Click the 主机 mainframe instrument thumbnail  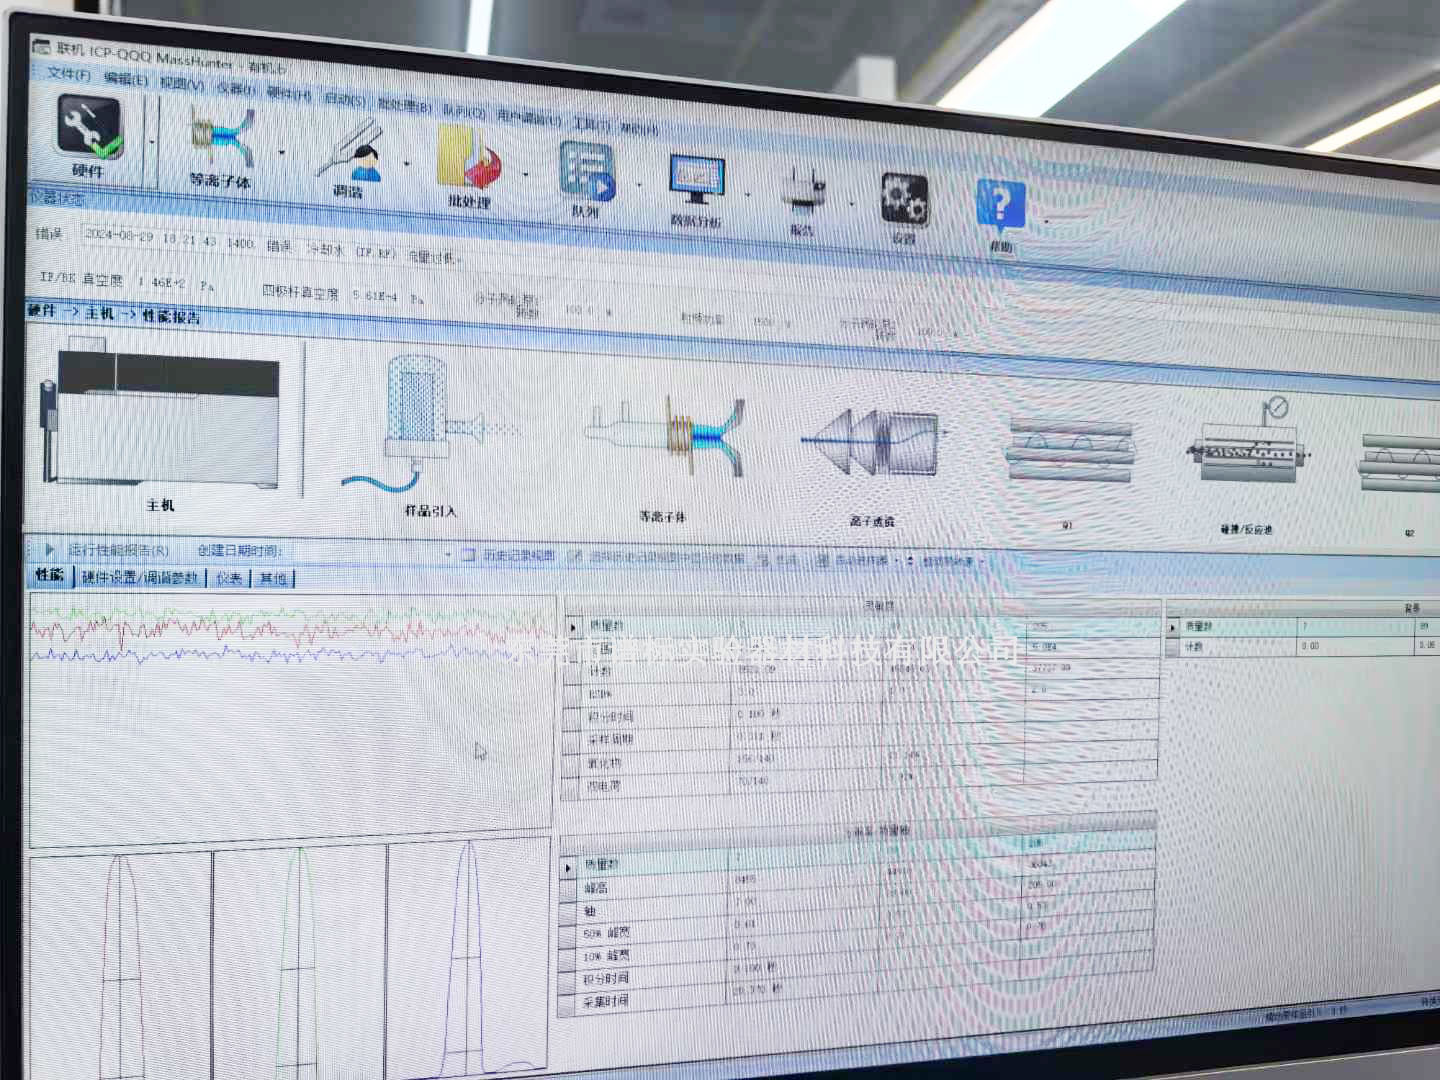point(160,420)
